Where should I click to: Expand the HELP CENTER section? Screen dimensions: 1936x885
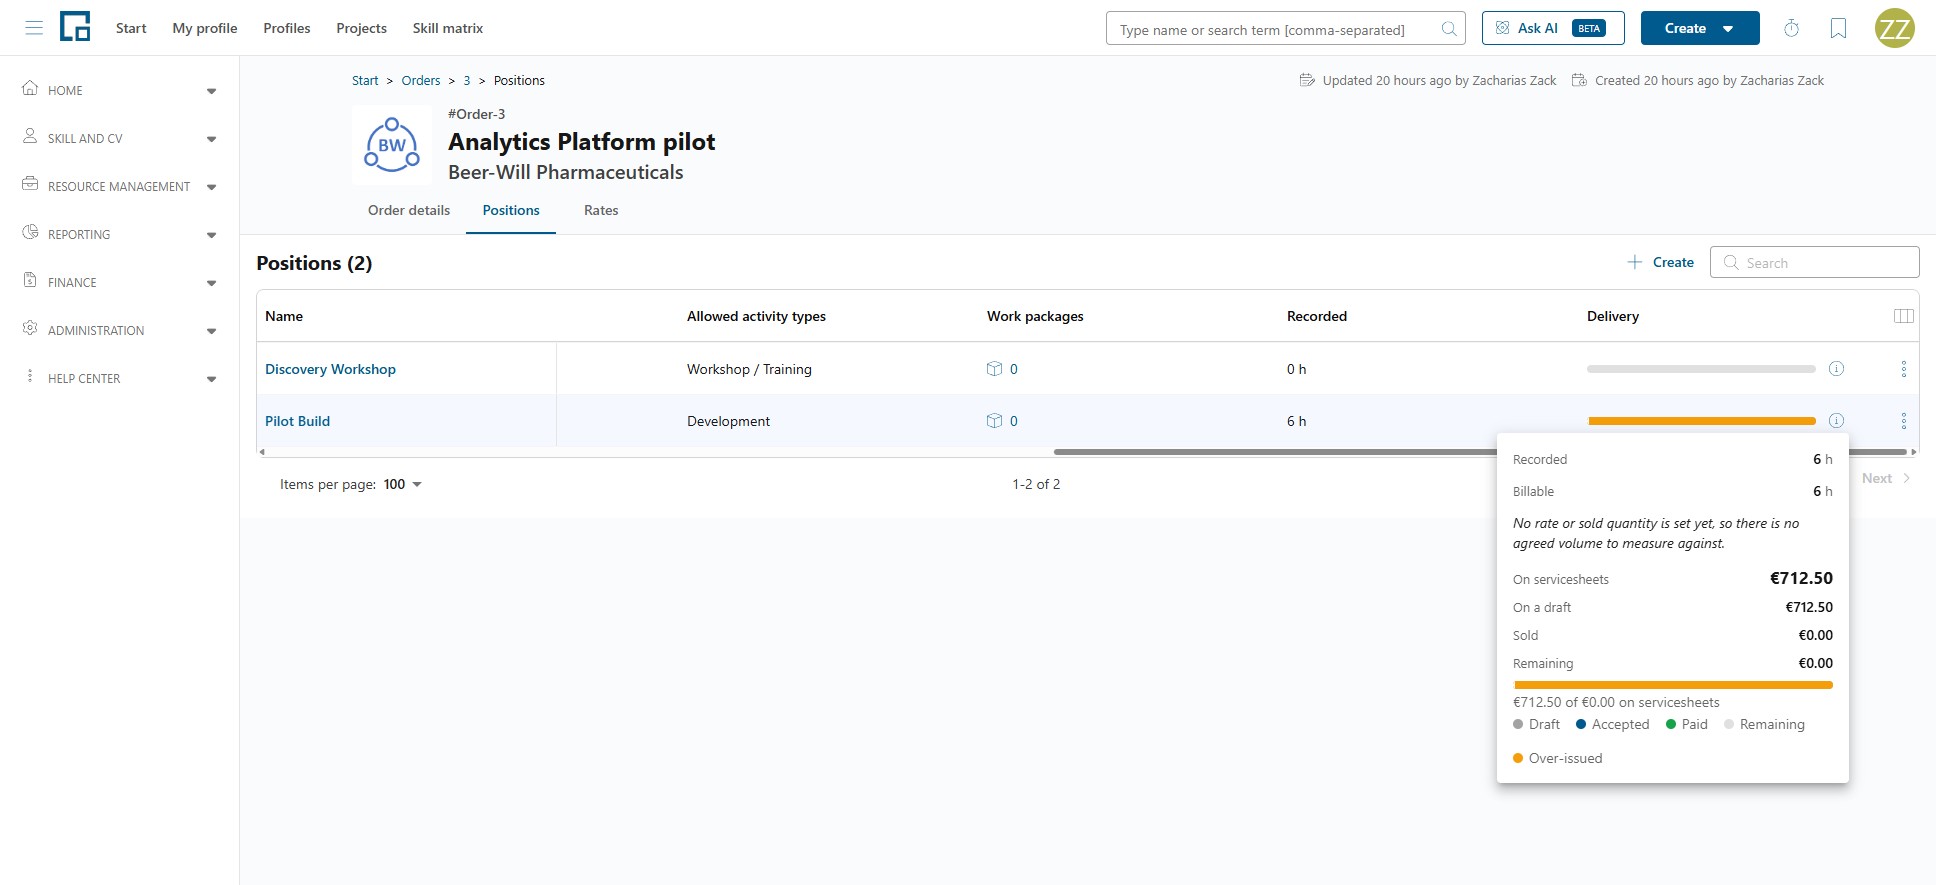pos(211,379)
